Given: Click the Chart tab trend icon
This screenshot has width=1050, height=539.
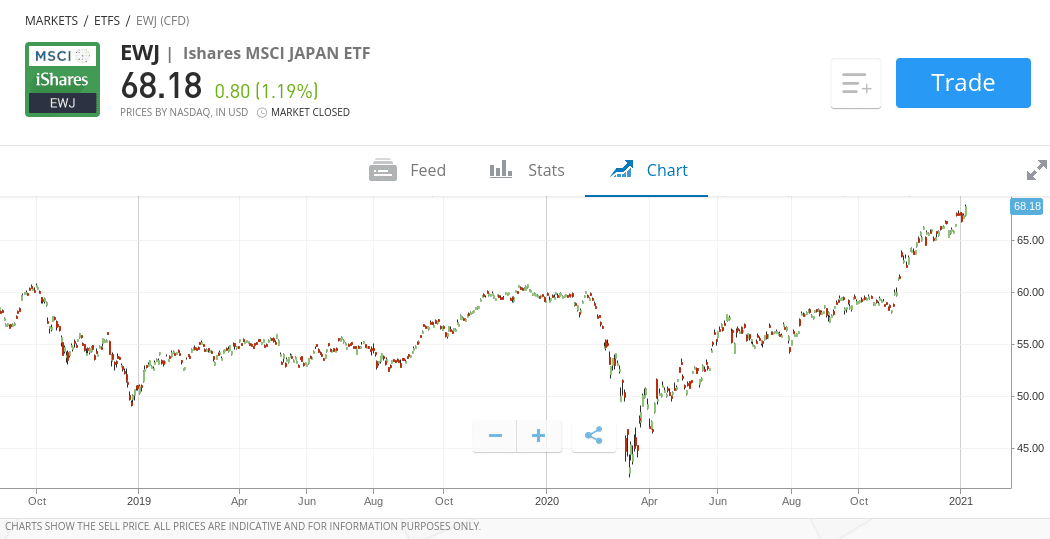Looking at the screenshot, I should 621,169.
